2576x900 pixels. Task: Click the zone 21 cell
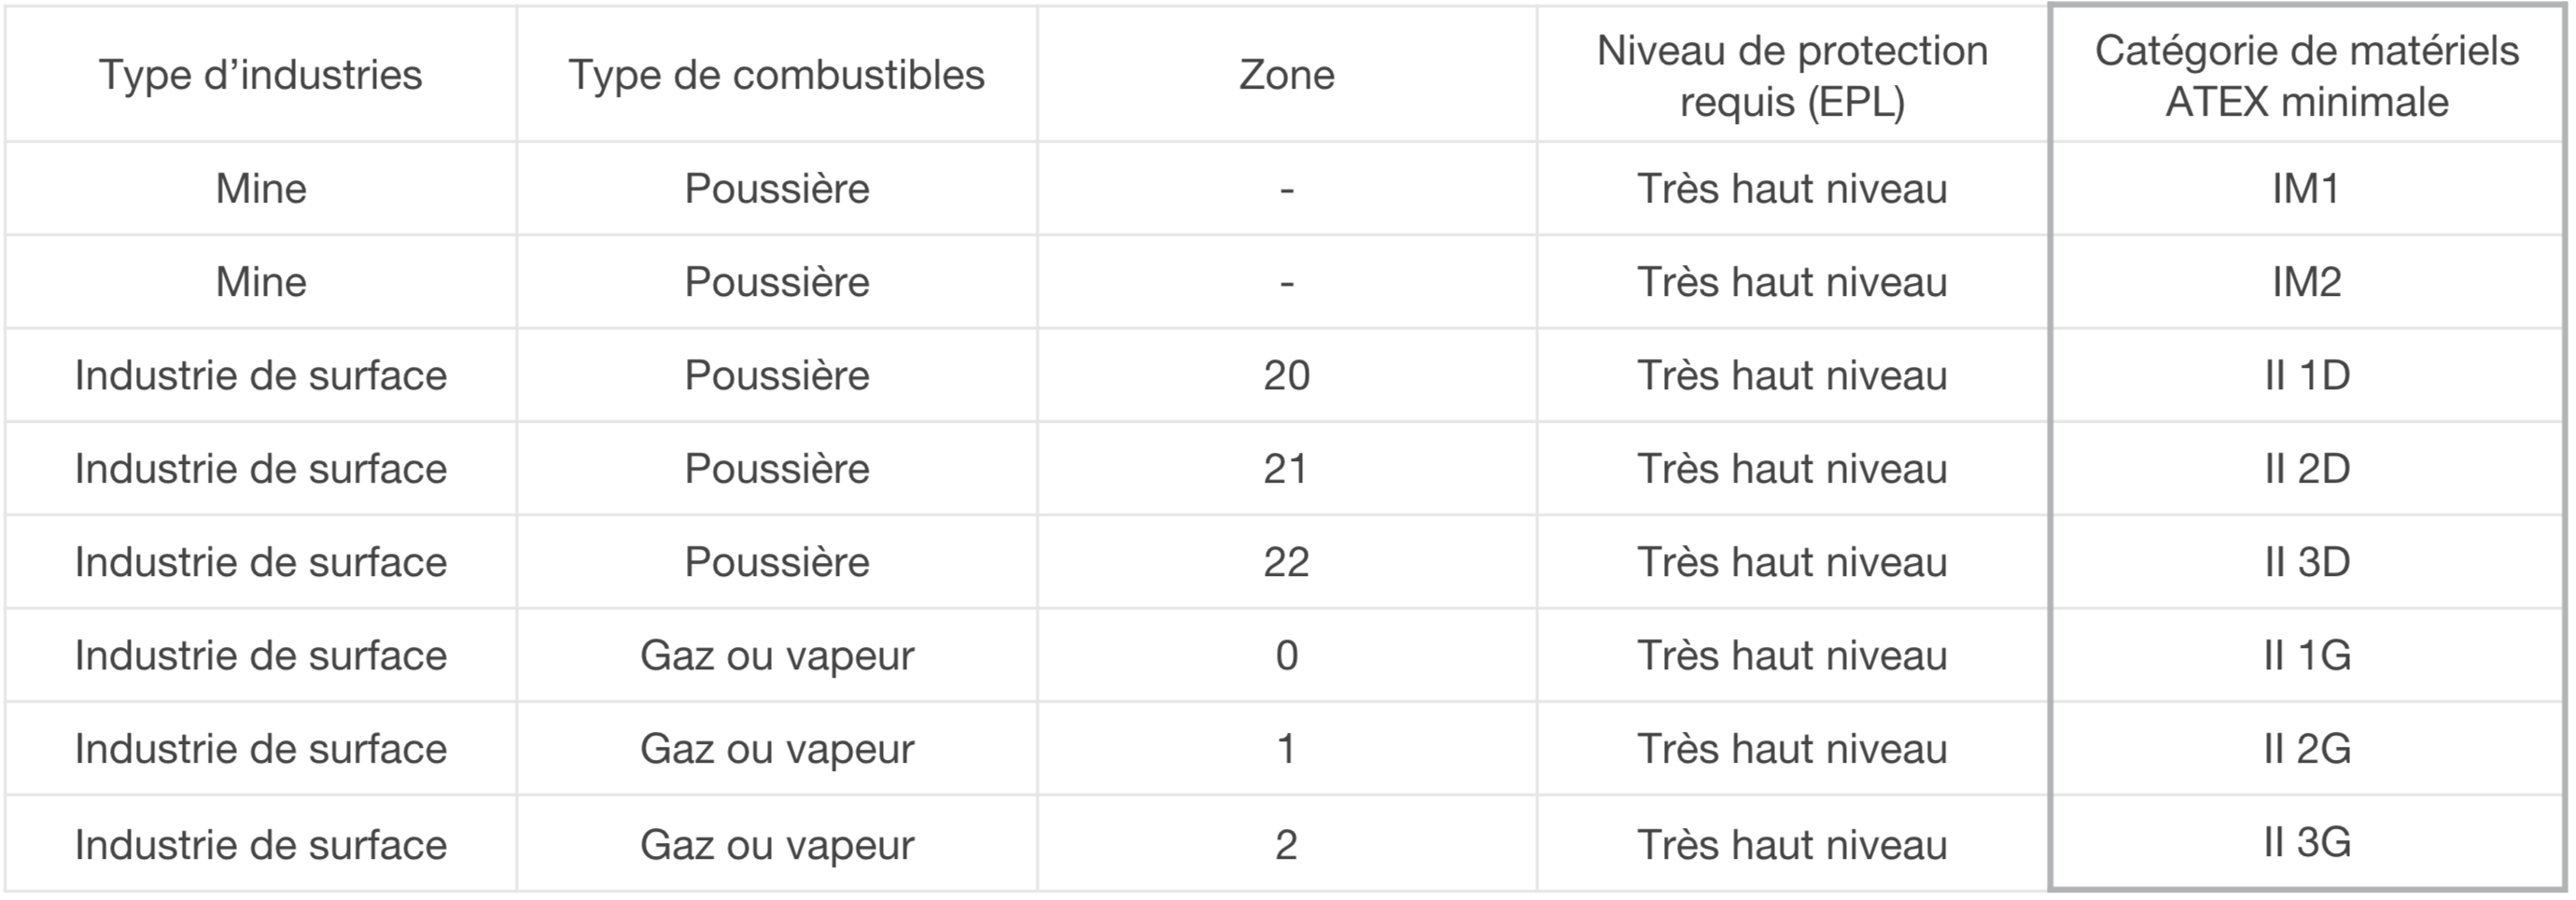point(1287,468)
